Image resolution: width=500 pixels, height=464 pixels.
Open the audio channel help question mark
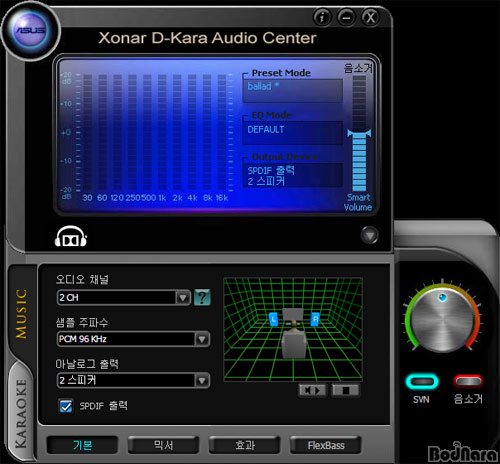(202, 297)
